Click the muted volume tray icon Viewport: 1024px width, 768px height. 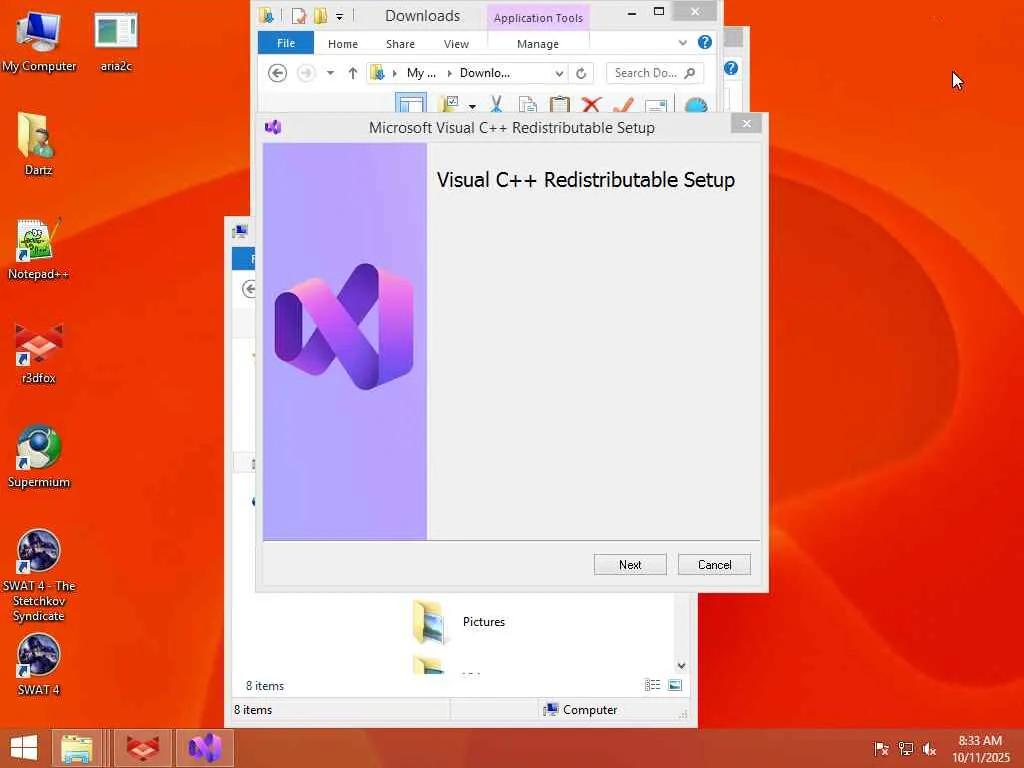(929, 748)
